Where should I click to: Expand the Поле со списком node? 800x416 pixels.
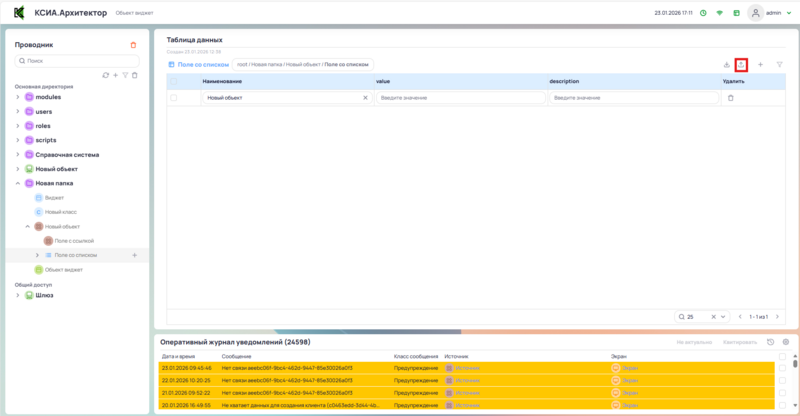click(x=37, y=255)
